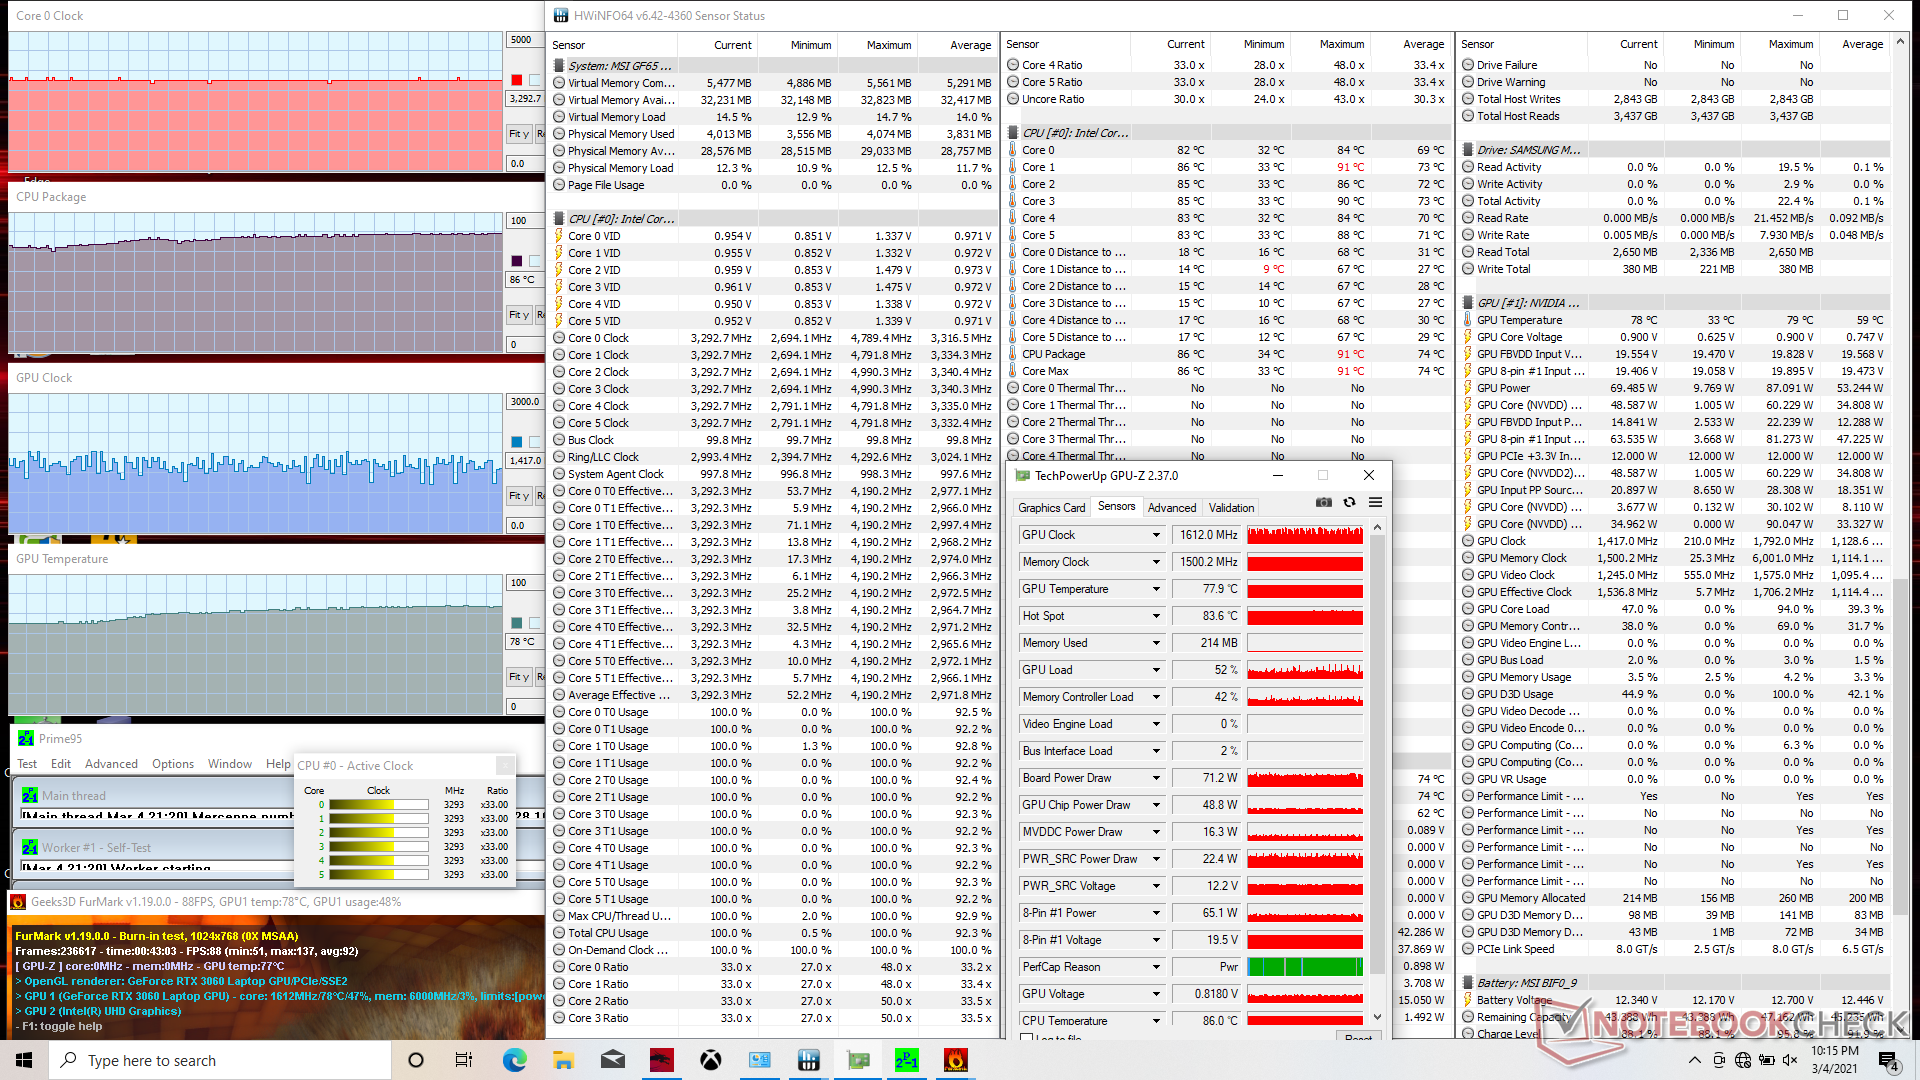Open the PerfCap Reason dropdown in GPU-Z
This screenshot has height=1080, width=1920.
[x=1156, y=967]
